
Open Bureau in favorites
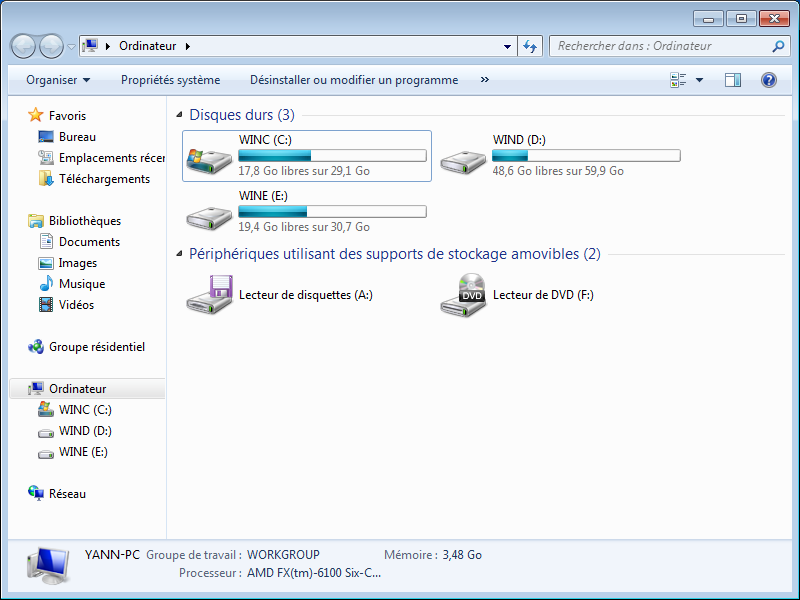[x=77, y=137]
